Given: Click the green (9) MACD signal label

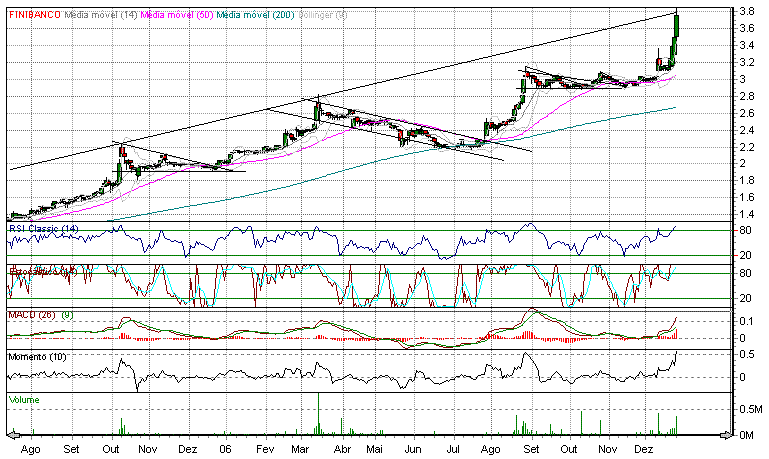Looking at the screenshot, I should click(67, 314).
